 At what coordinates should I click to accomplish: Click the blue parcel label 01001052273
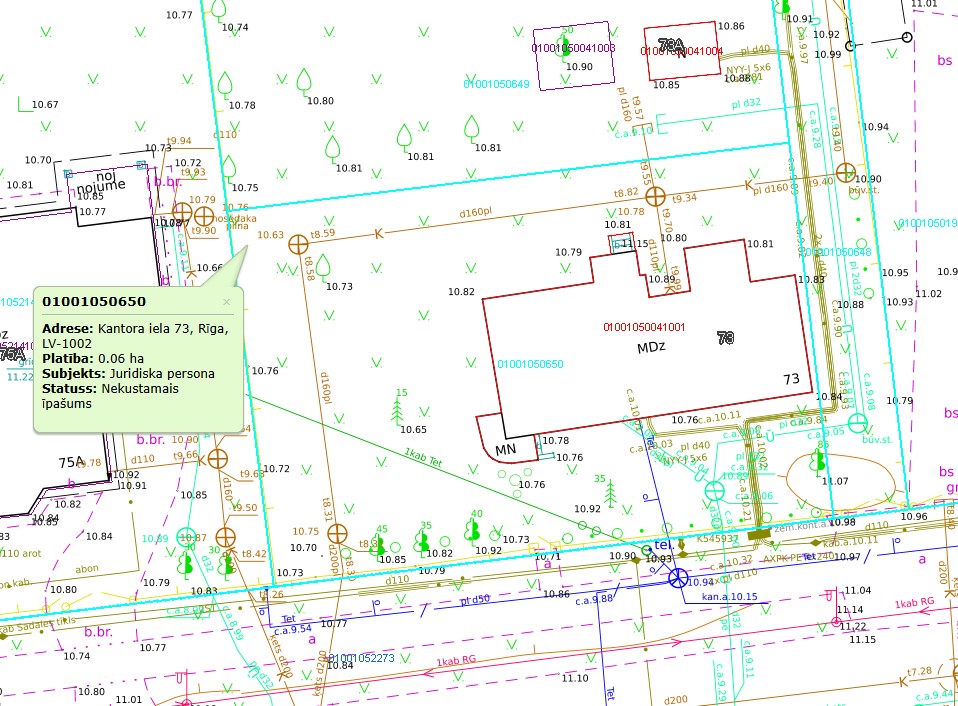click(362, 658)
